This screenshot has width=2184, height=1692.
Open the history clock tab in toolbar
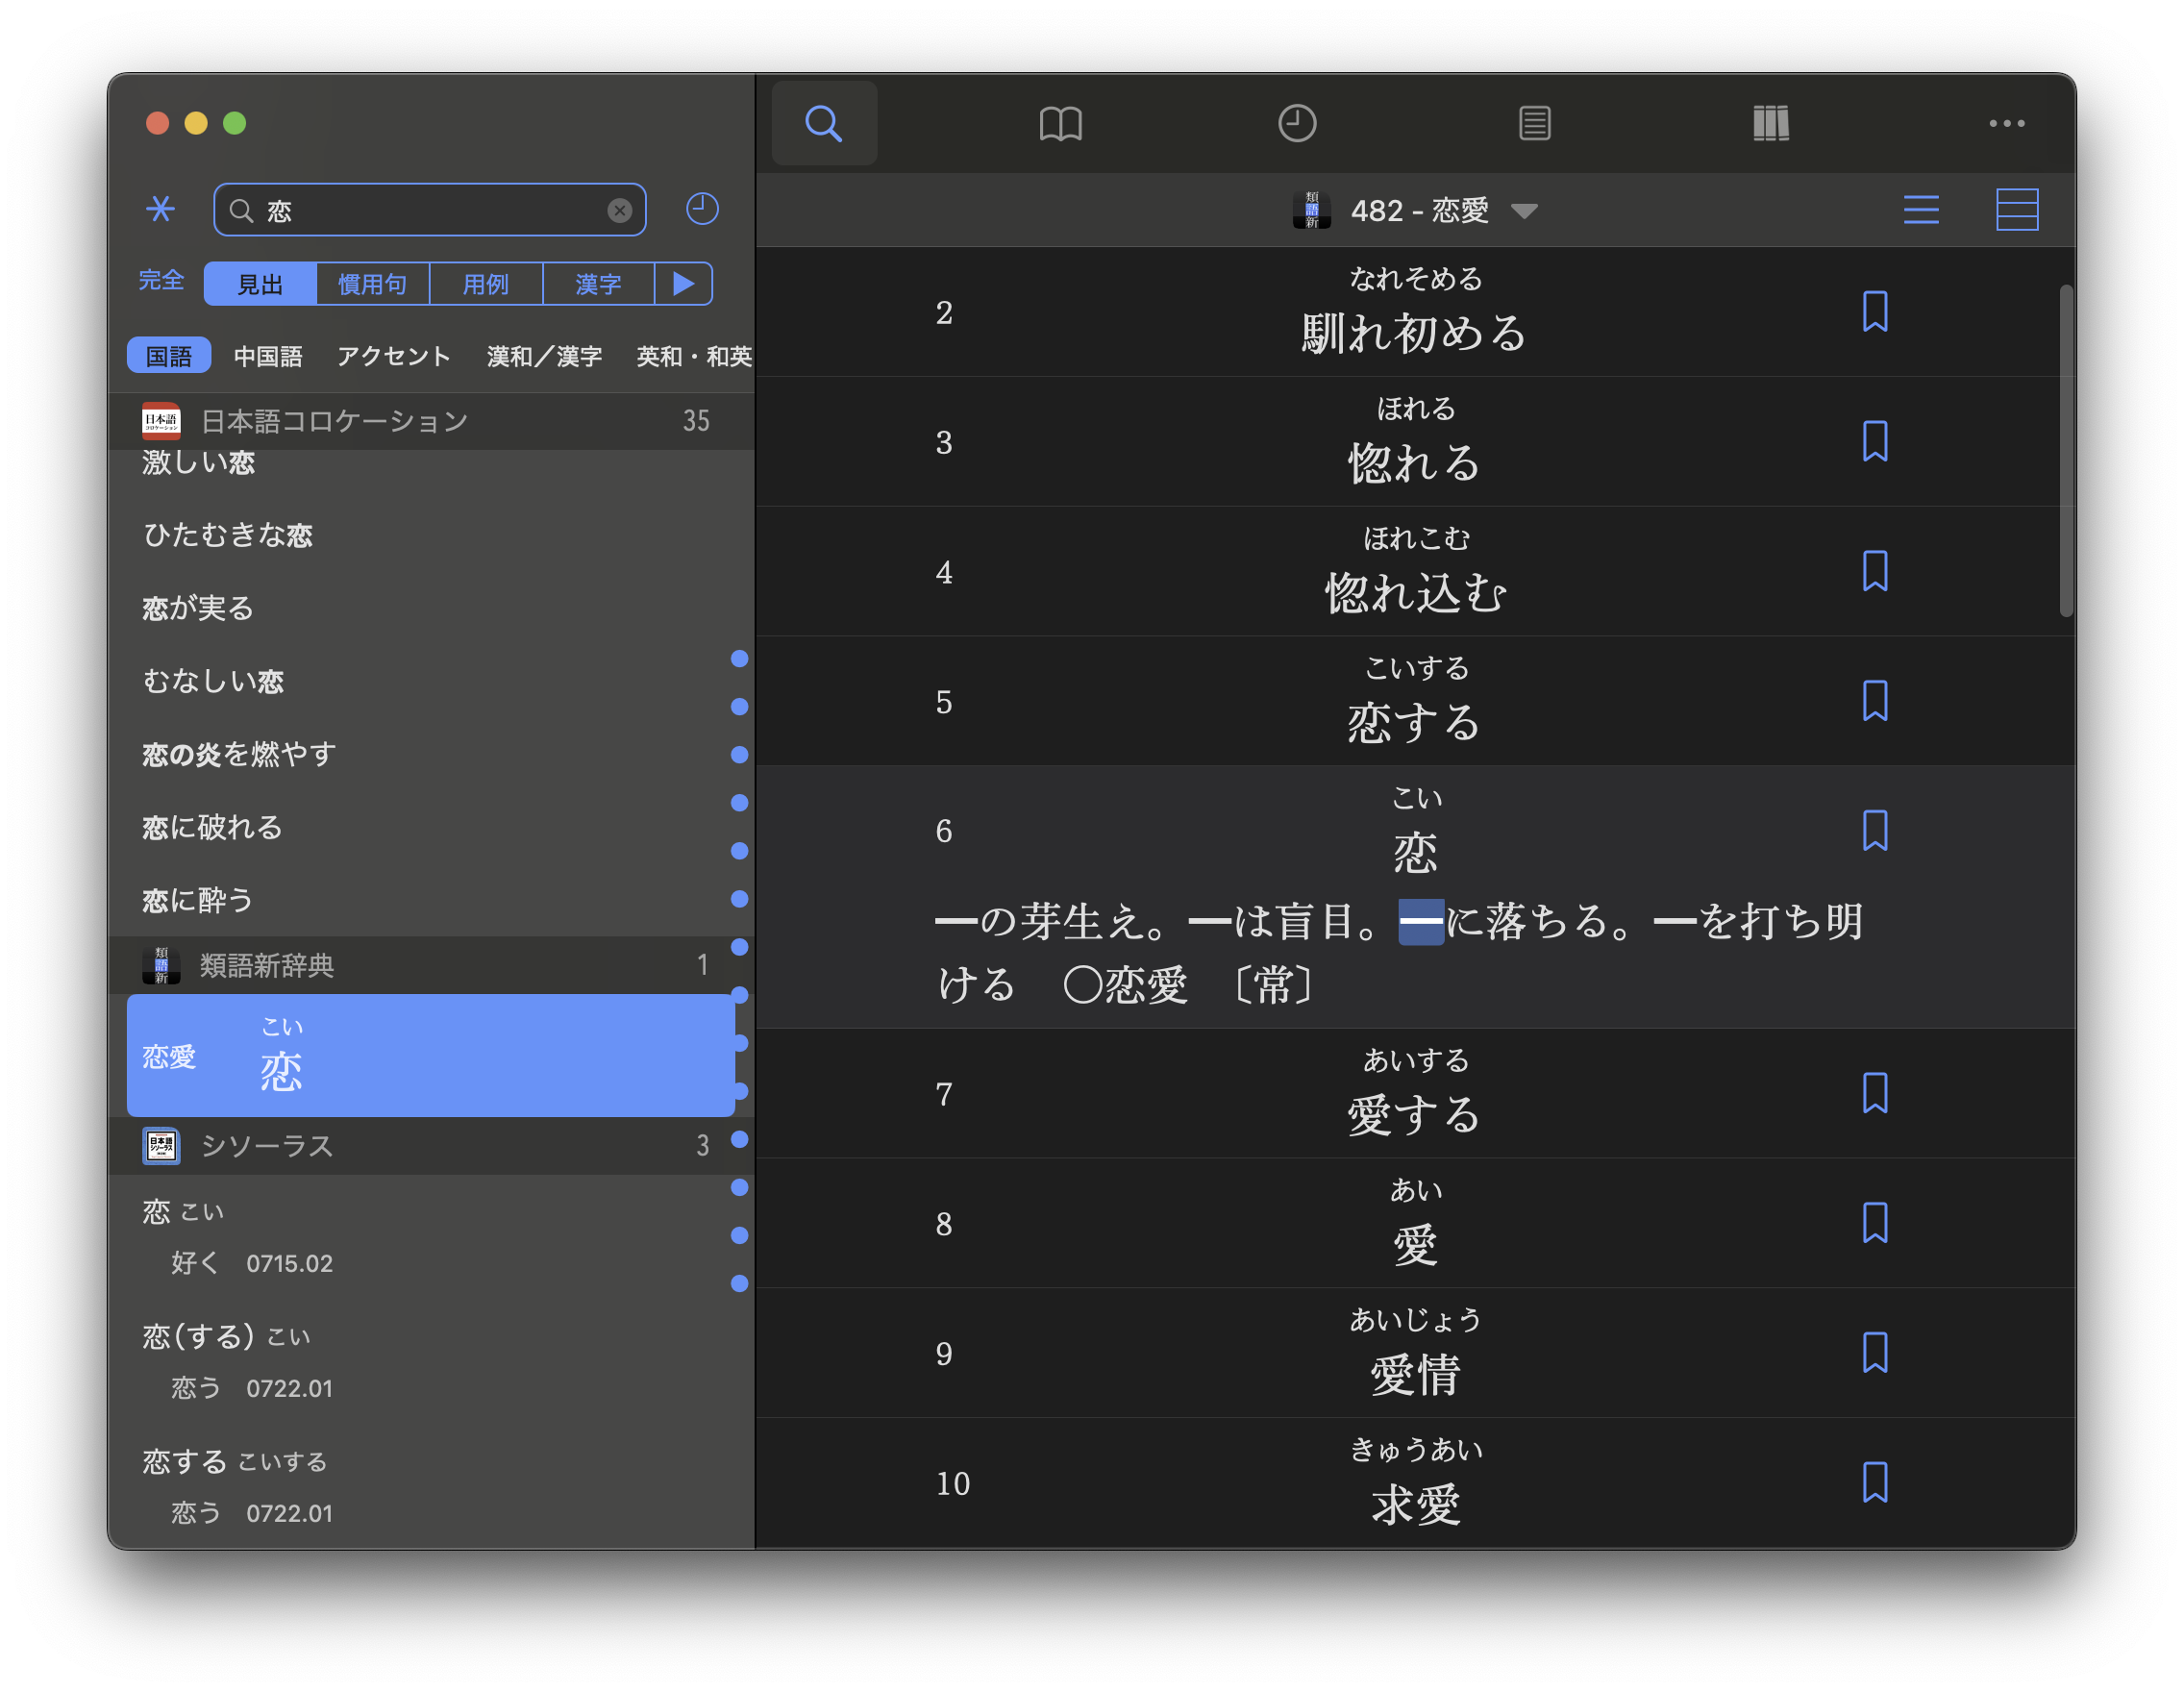click(x=1297, y=124)
